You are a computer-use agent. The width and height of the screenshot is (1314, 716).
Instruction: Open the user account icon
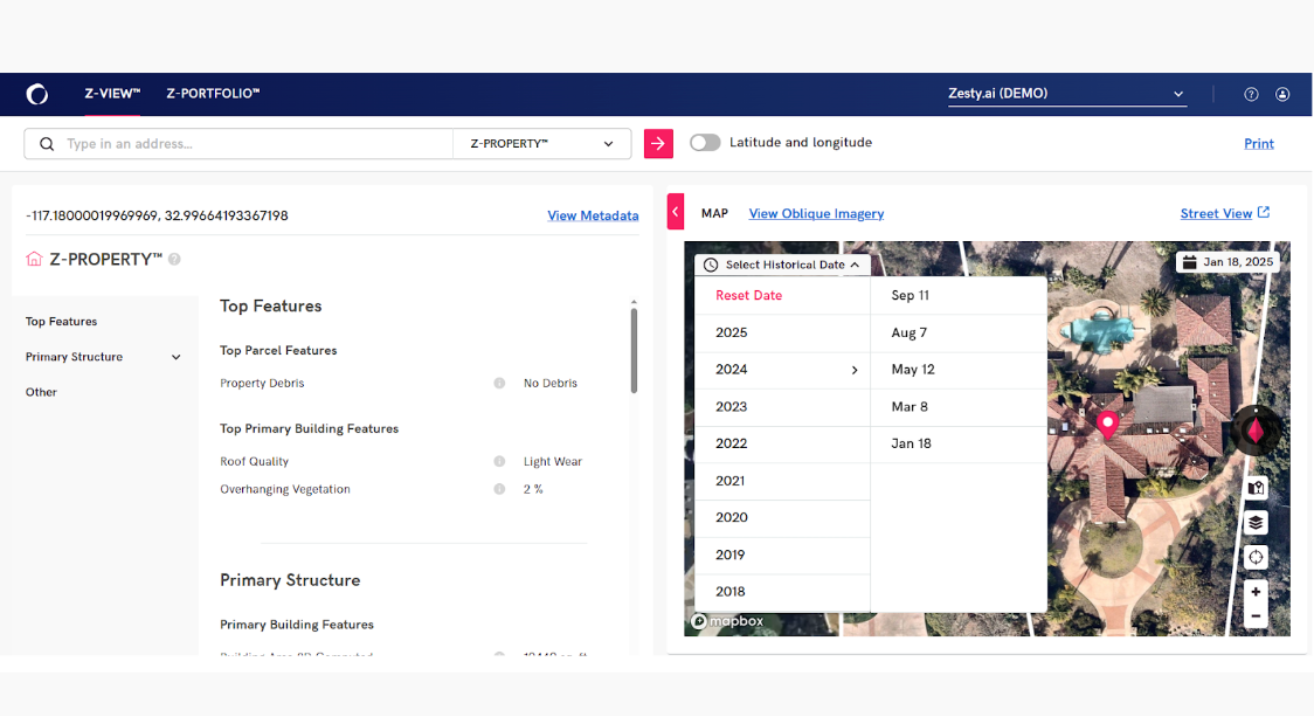[x=1282, y=94]
